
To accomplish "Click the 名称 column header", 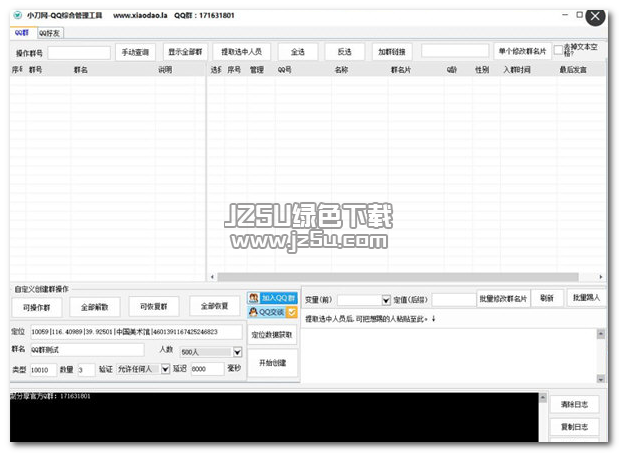I will 341,70.
